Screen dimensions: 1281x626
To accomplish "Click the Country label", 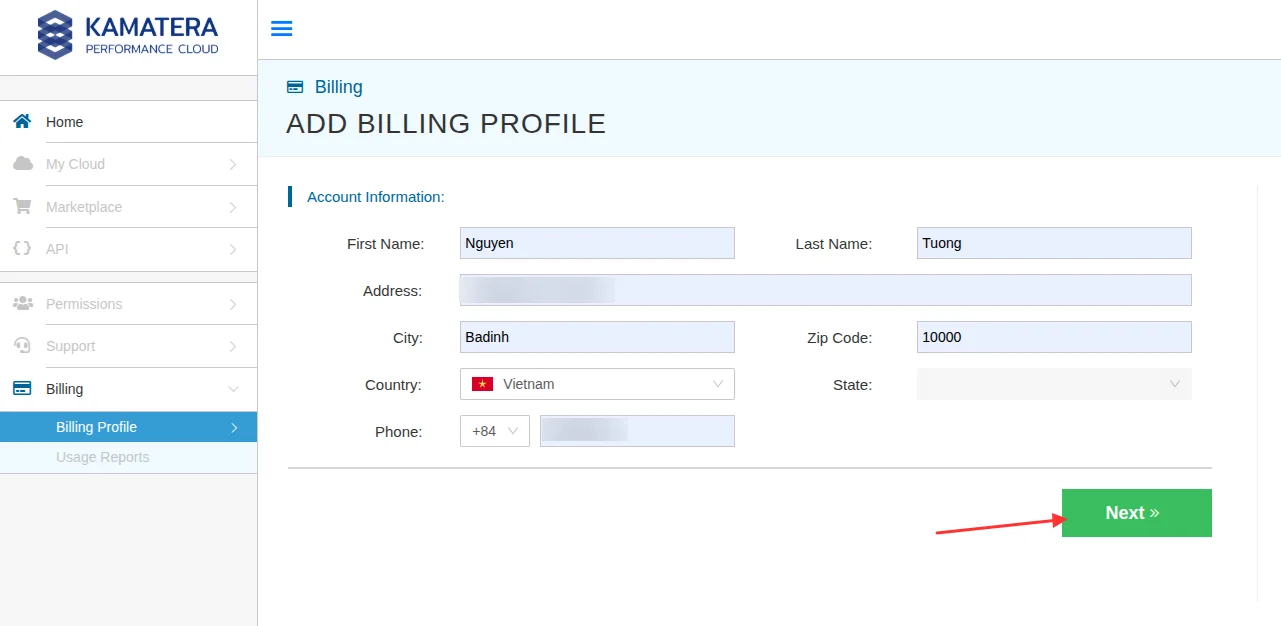I will [x=394, y=385].
